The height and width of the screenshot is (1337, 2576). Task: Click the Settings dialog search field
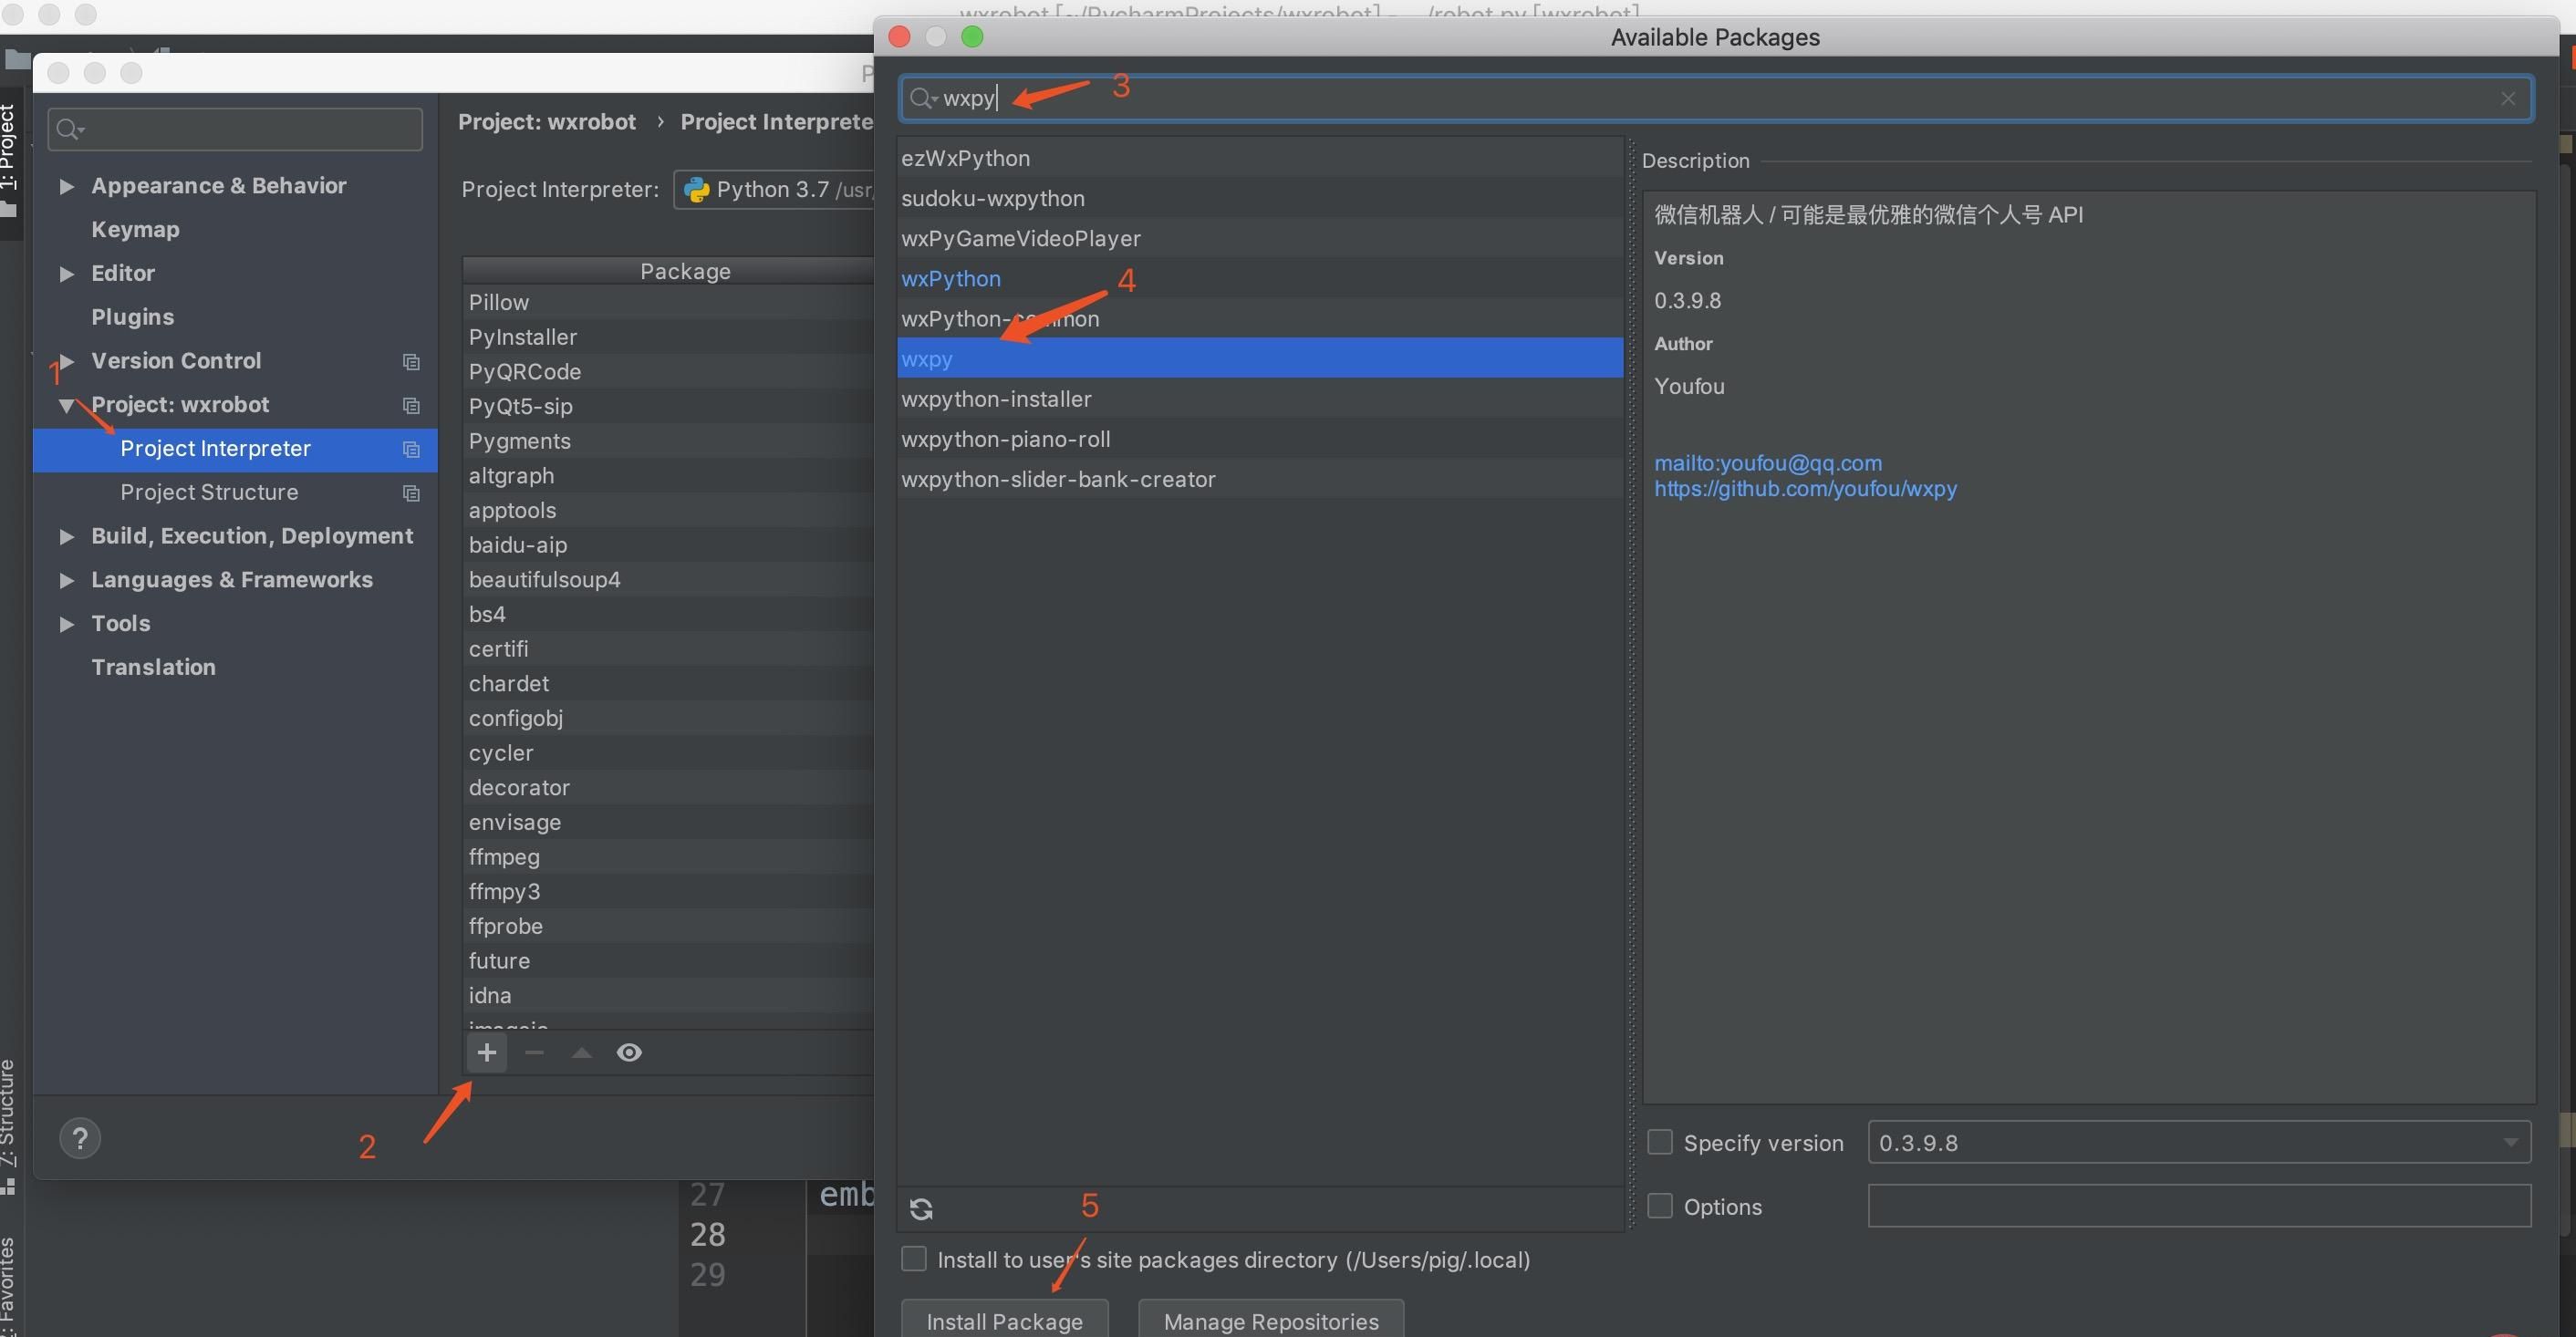[x=235, y=129]
